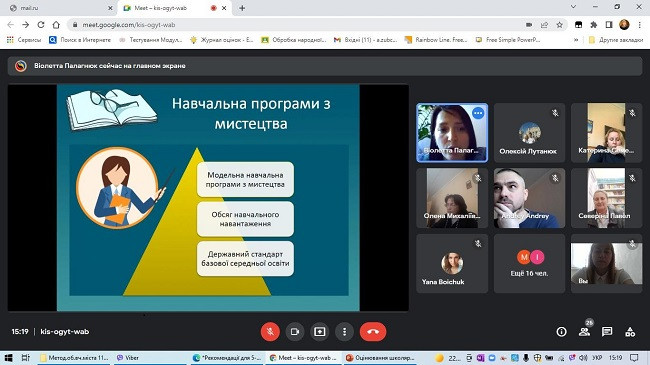Viewport: 650px width, 365px height.
Task: View site information lock icon
Action: (x=75, y=25)
